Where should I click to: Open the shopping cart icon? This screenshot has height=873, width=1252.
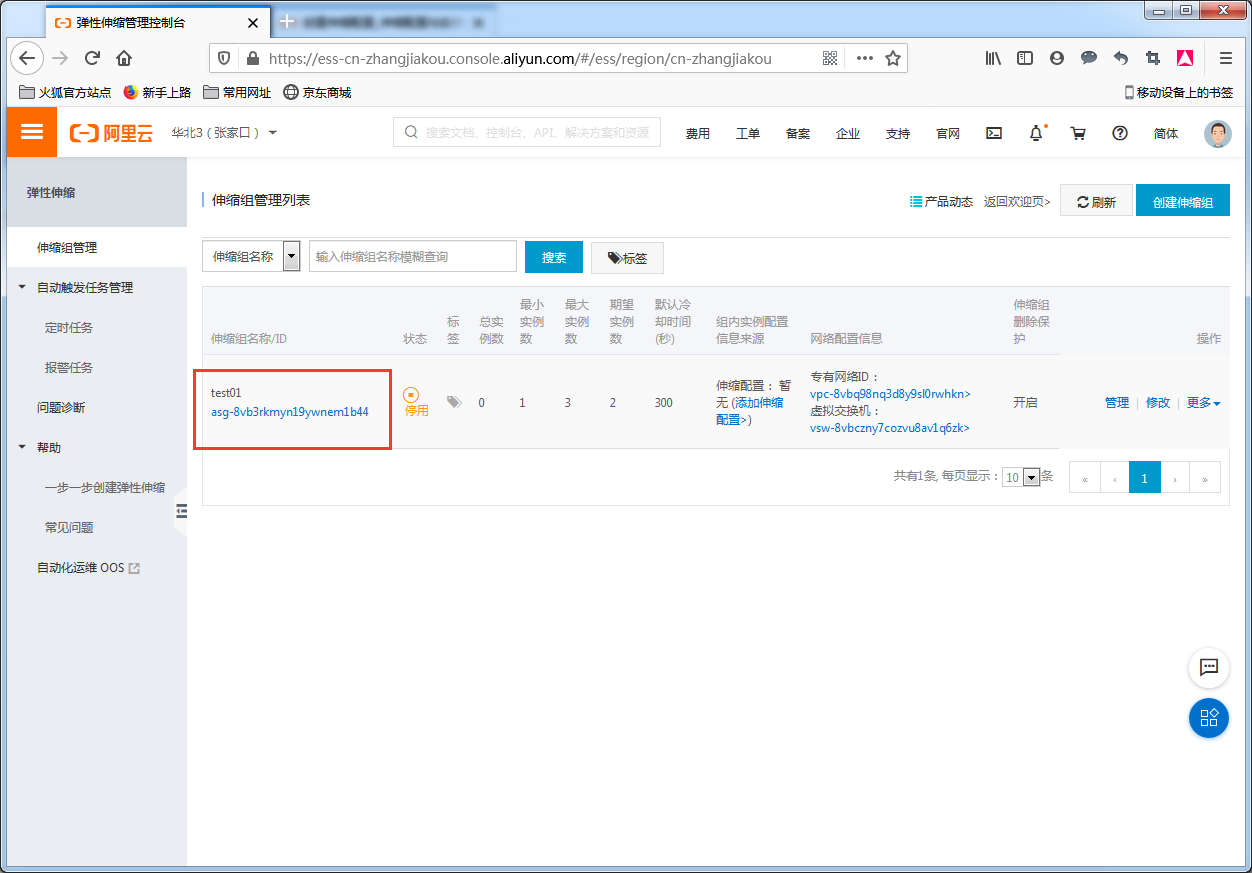(1078, 133)
